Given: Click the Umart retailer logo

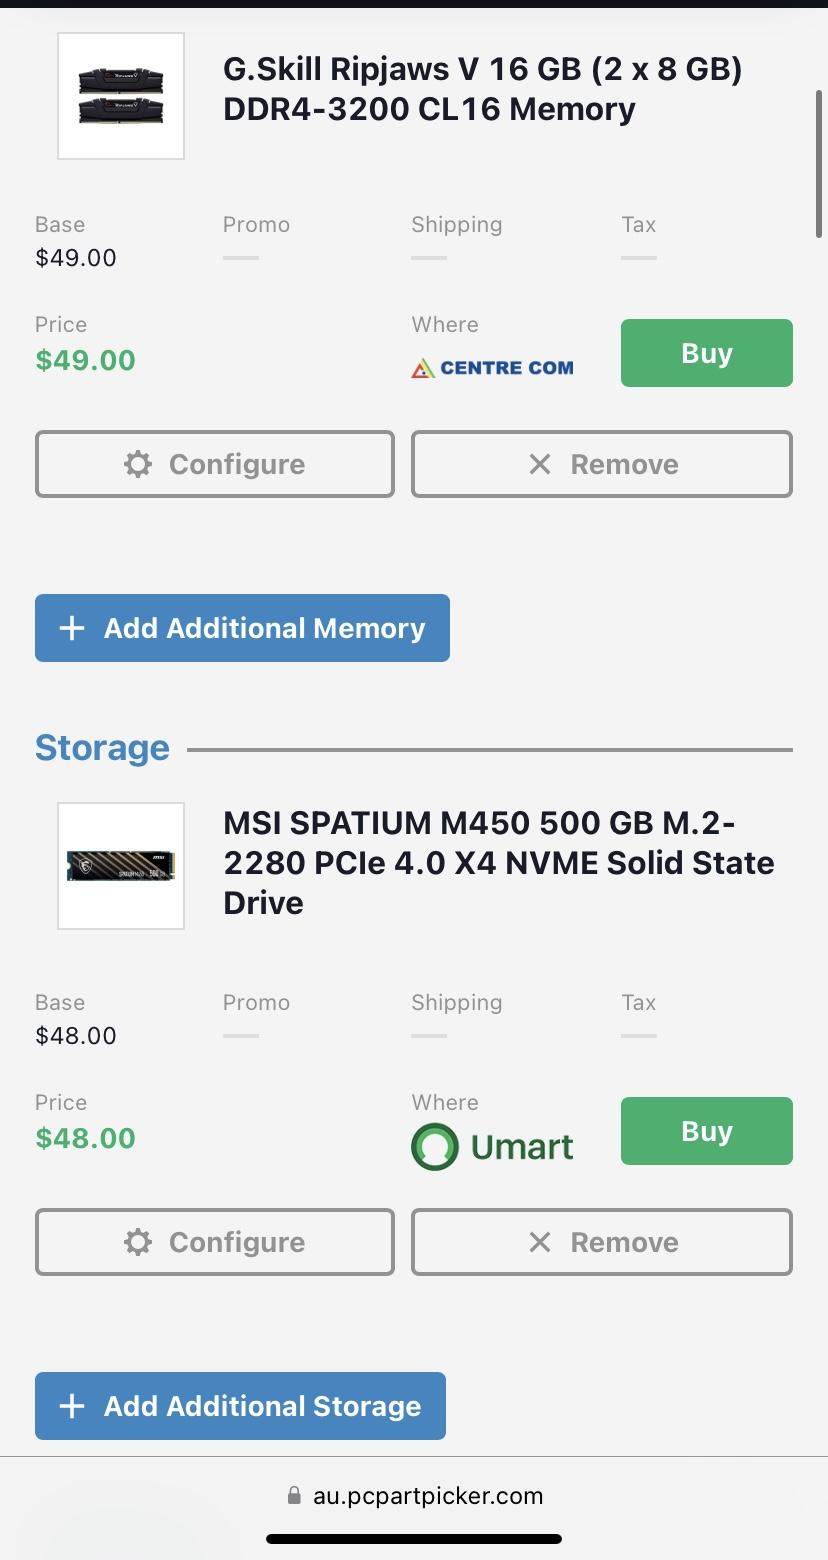Looking at the screenshot, I should point(492,1146).
